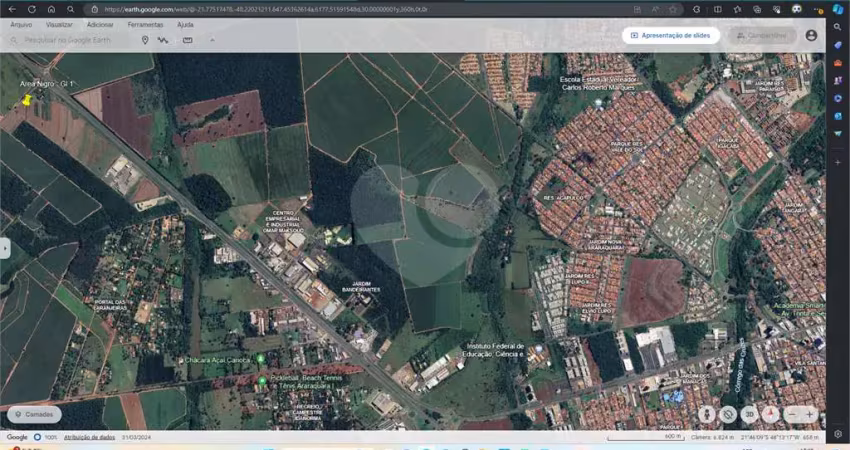Click the Street View pegman icon
The width and height of the screenshot is (850, 450).
tap(707, 414)
